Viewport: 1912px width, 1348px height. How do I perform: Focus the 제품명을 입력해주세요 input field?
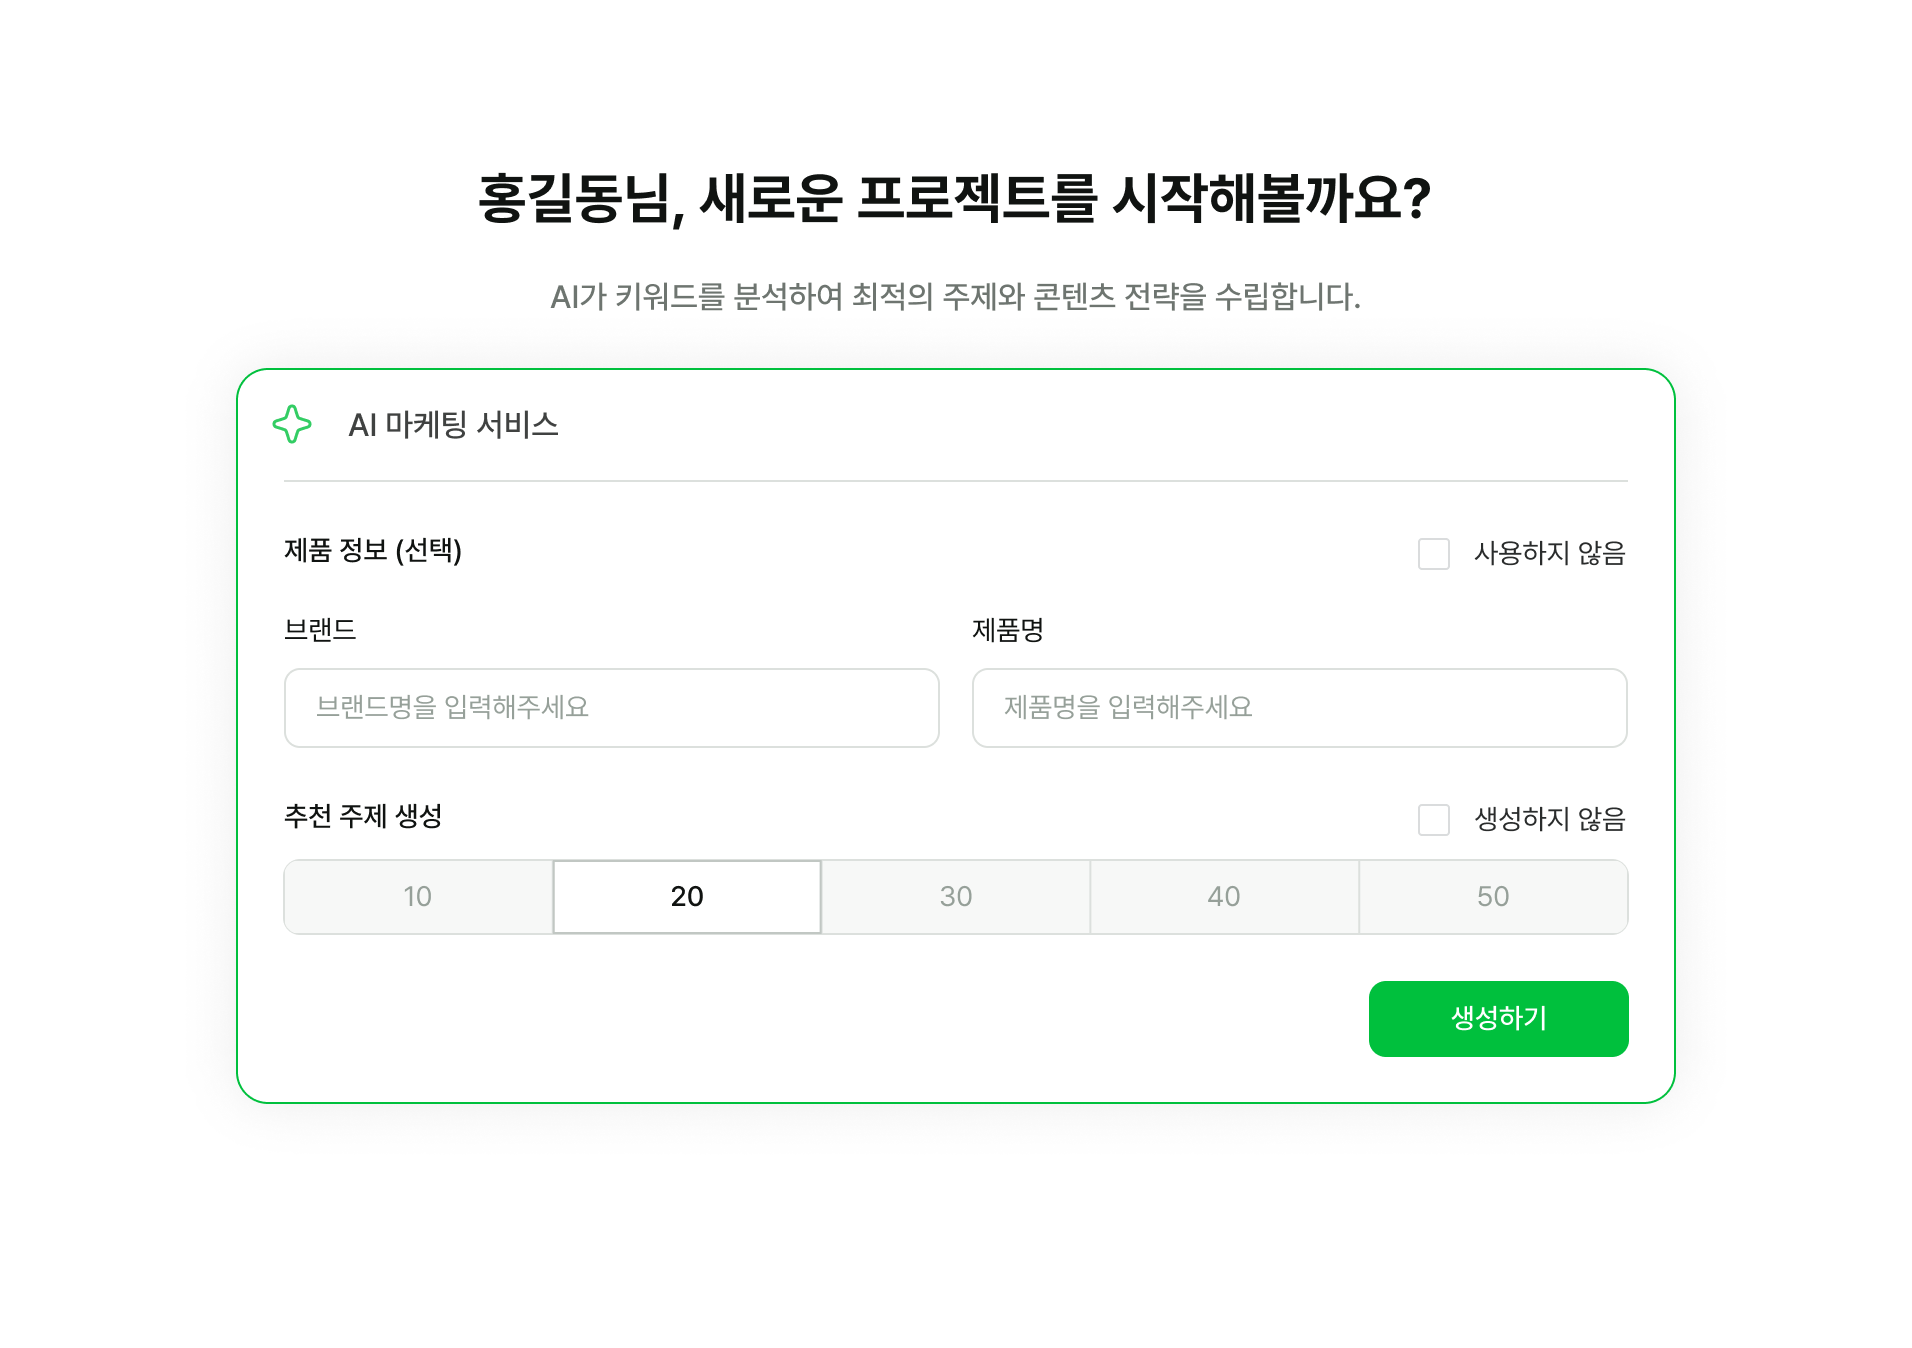coord(1299,708)
